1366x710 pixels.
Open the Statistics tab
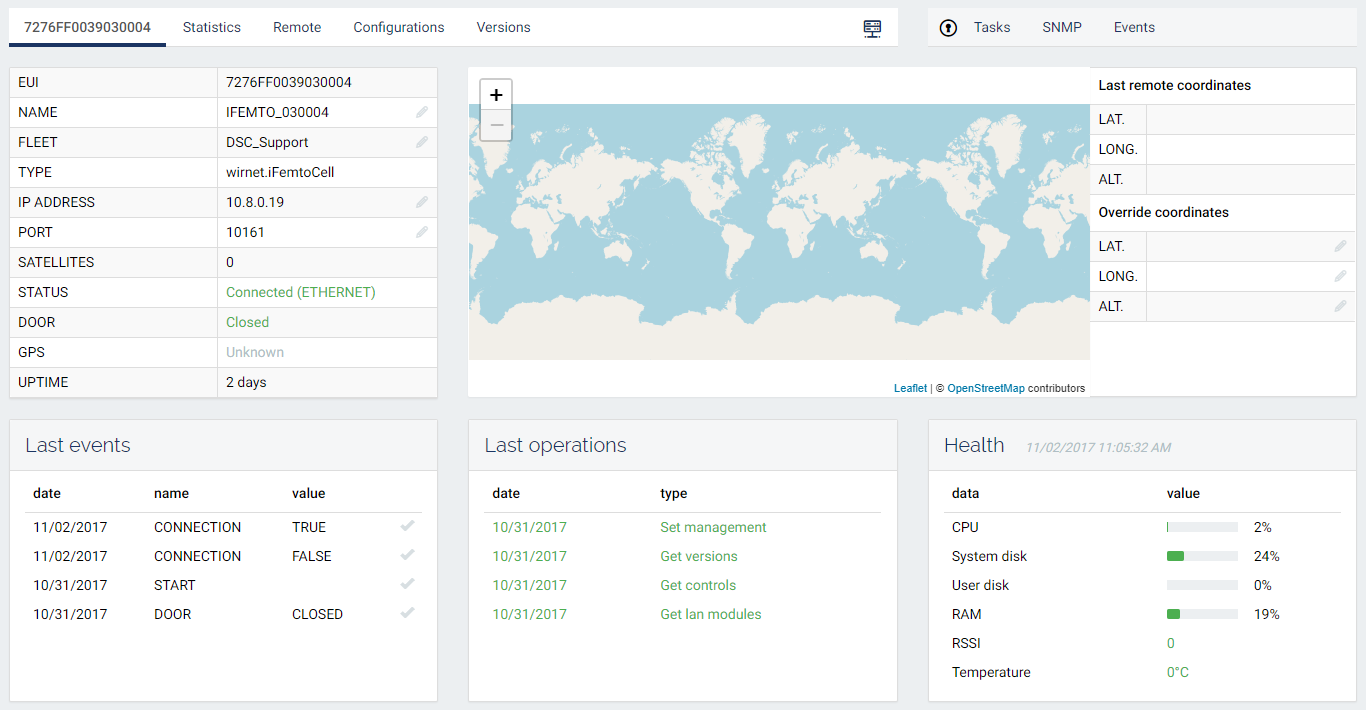(x=211, y=27)
